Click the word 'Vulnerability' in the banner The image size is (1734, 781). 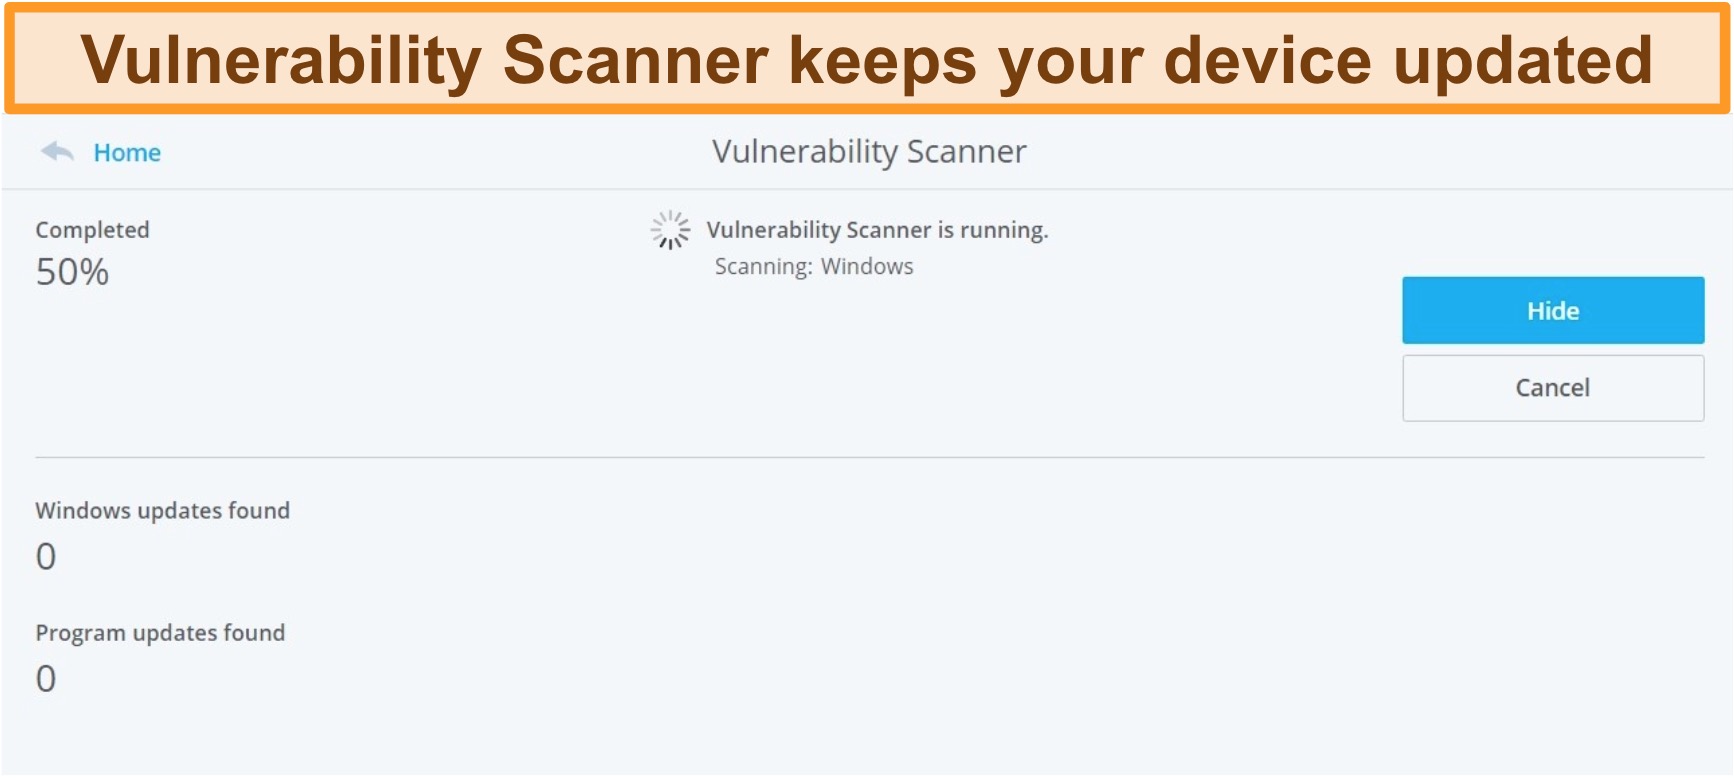(x=281, y=62)
